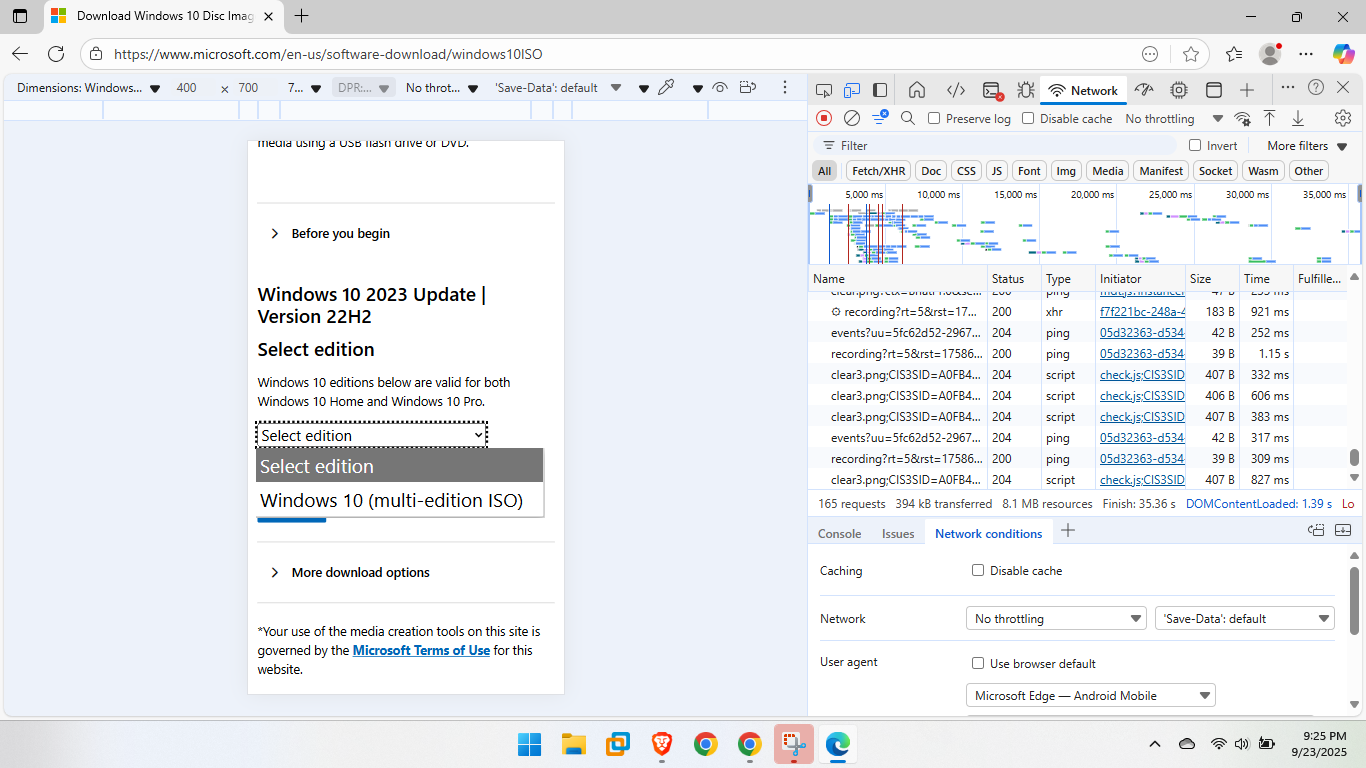
Task: Open the network search magnifier
Action: click(908, 118)
